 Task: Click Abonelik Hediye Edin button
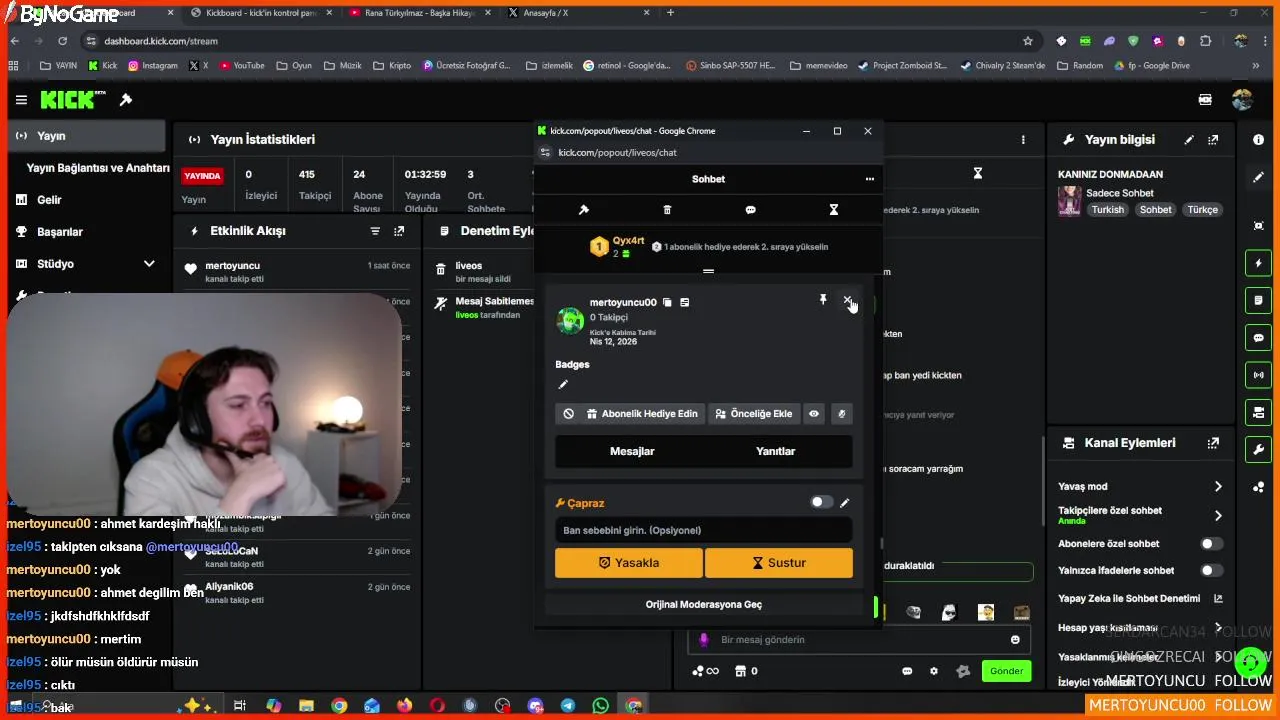[x=643, y=414]
